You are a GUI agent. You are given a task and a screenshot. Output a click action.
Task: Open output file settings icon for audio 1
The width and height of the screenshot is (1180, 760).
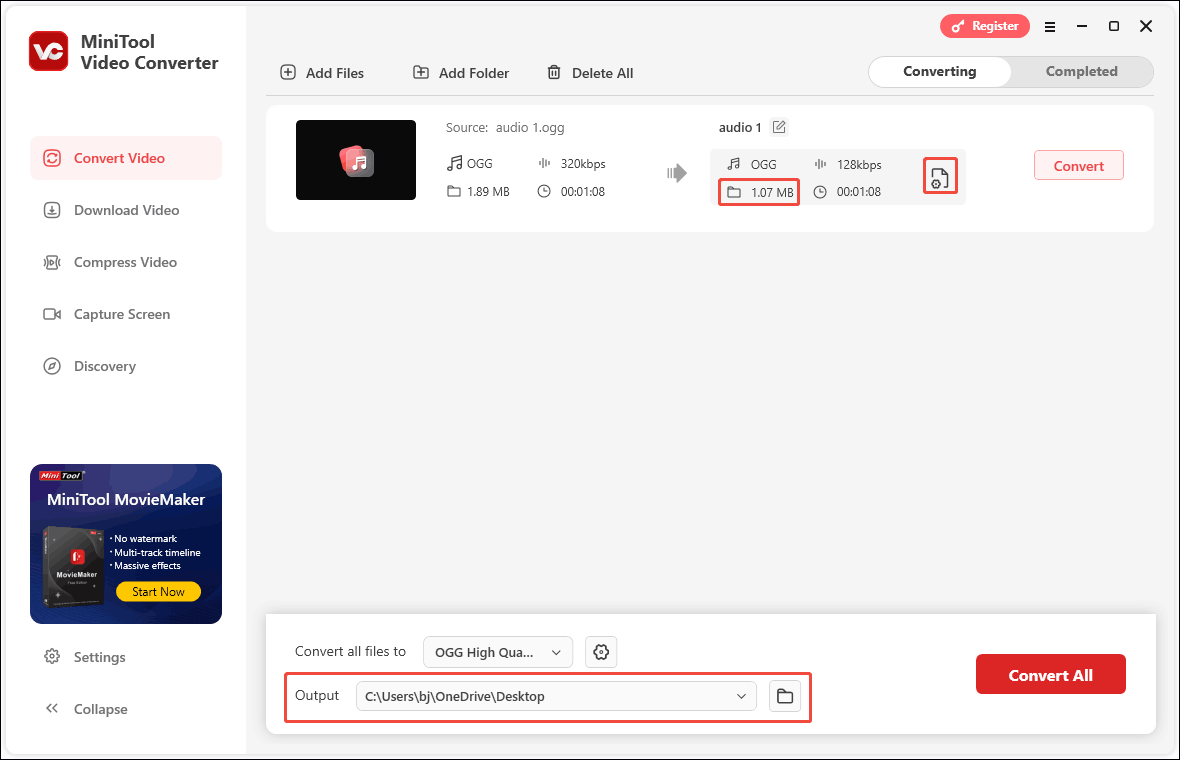940,177
